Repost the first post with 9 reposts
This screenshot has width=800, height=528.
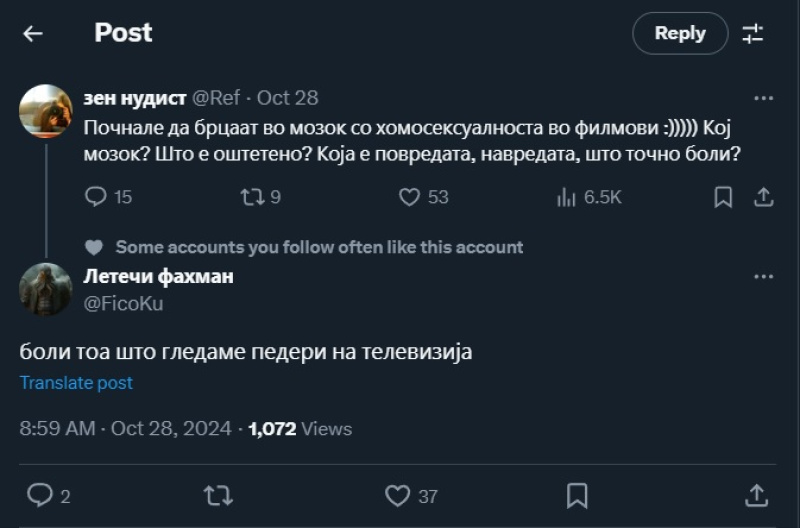[x=251, y=197]
